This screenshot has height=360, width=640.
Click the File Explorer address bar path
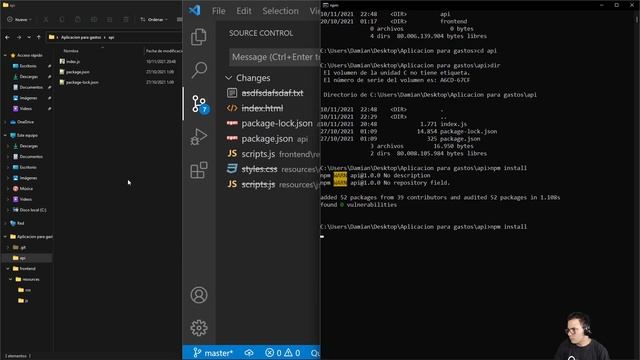114,37
